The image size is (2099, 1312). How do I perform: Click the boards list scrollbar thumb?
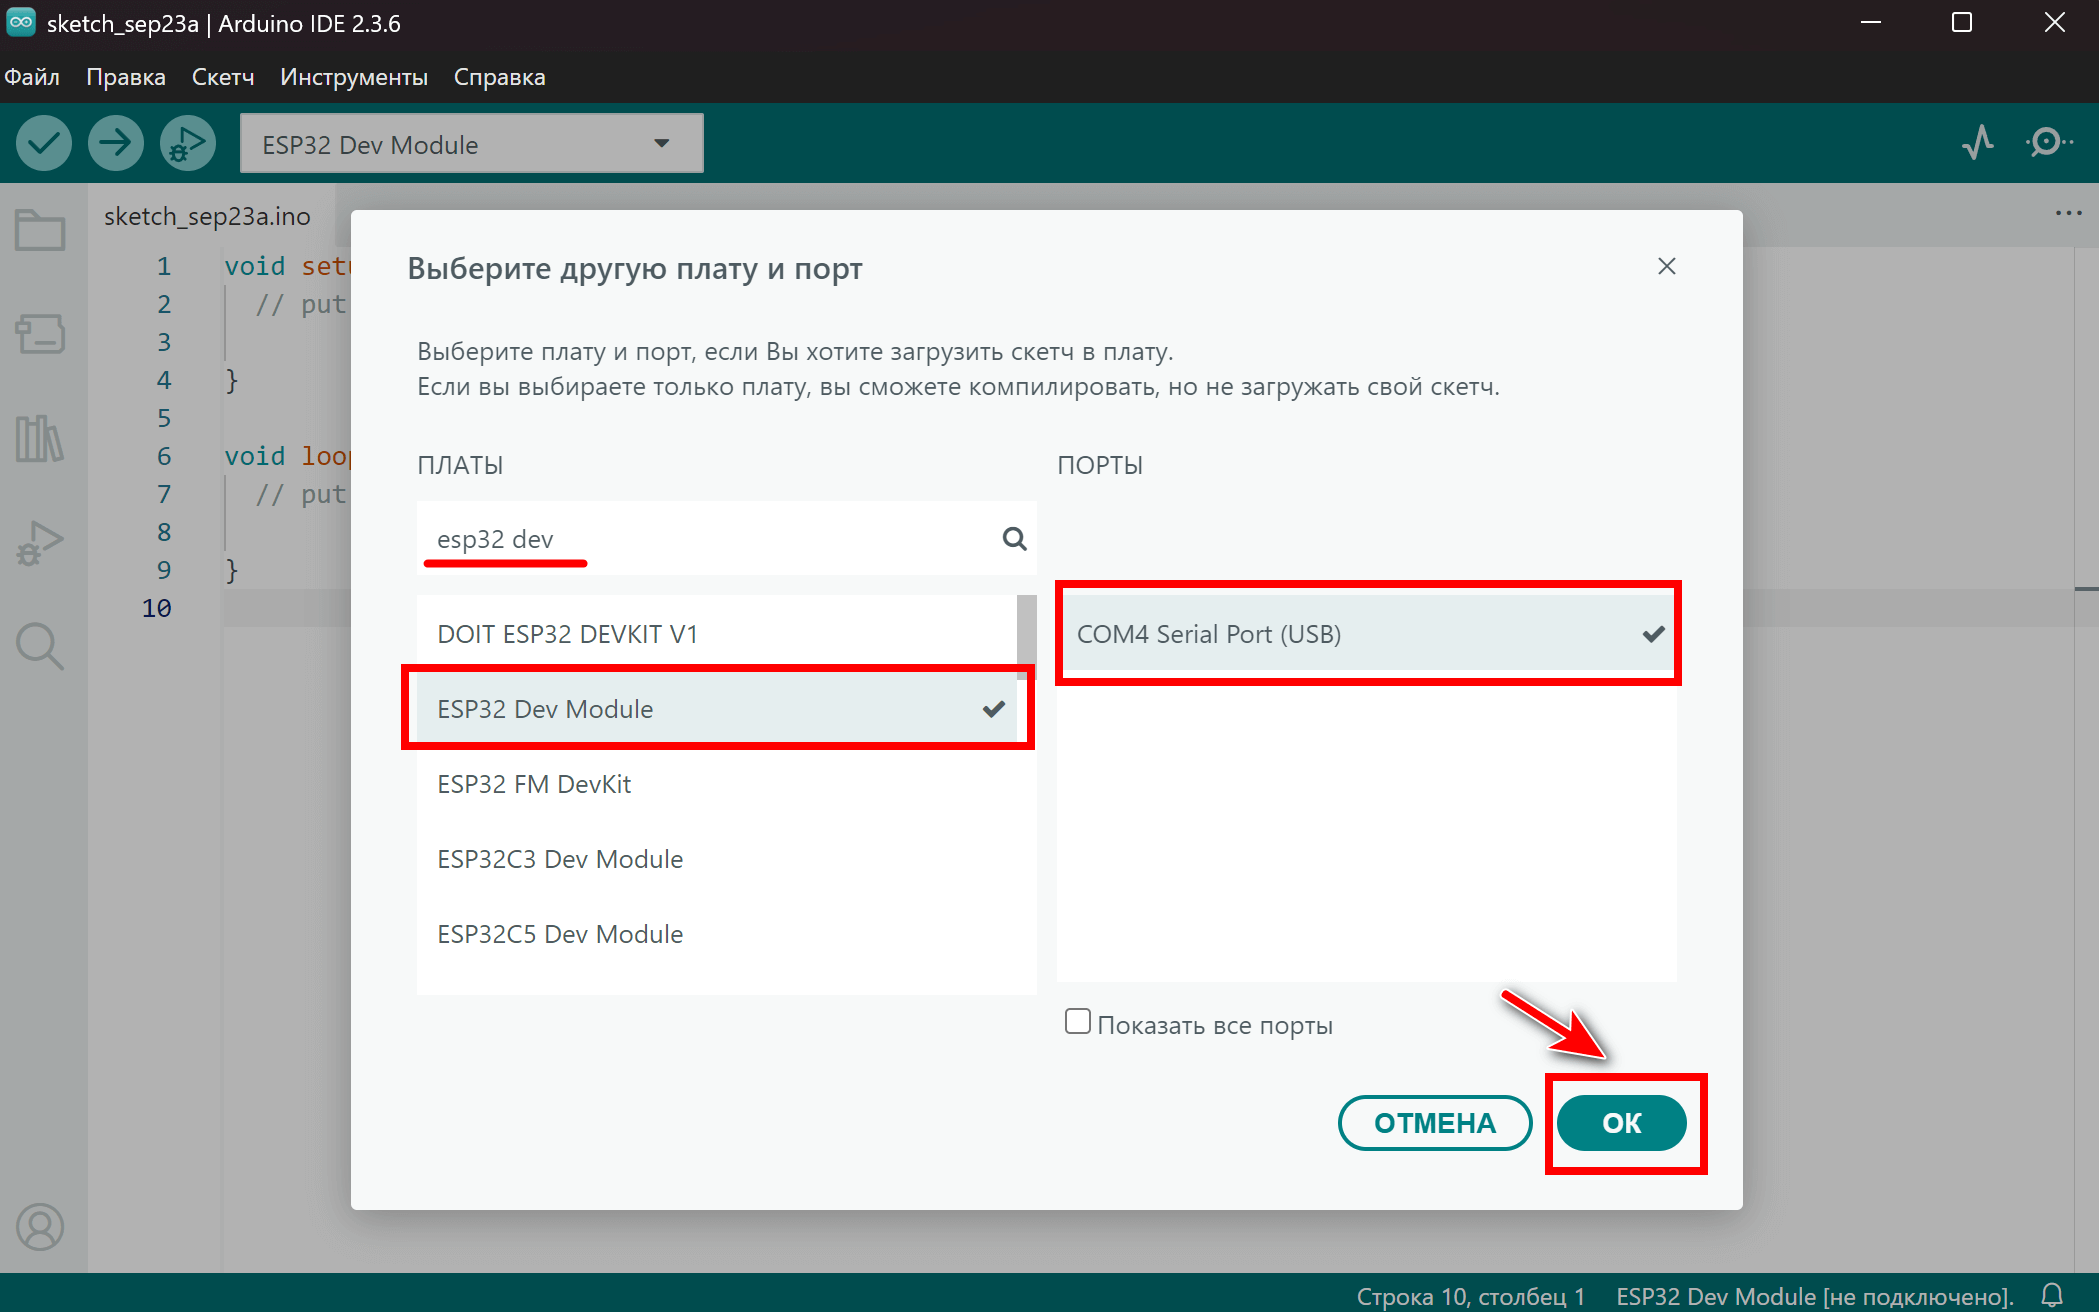tap(1026, 636)
